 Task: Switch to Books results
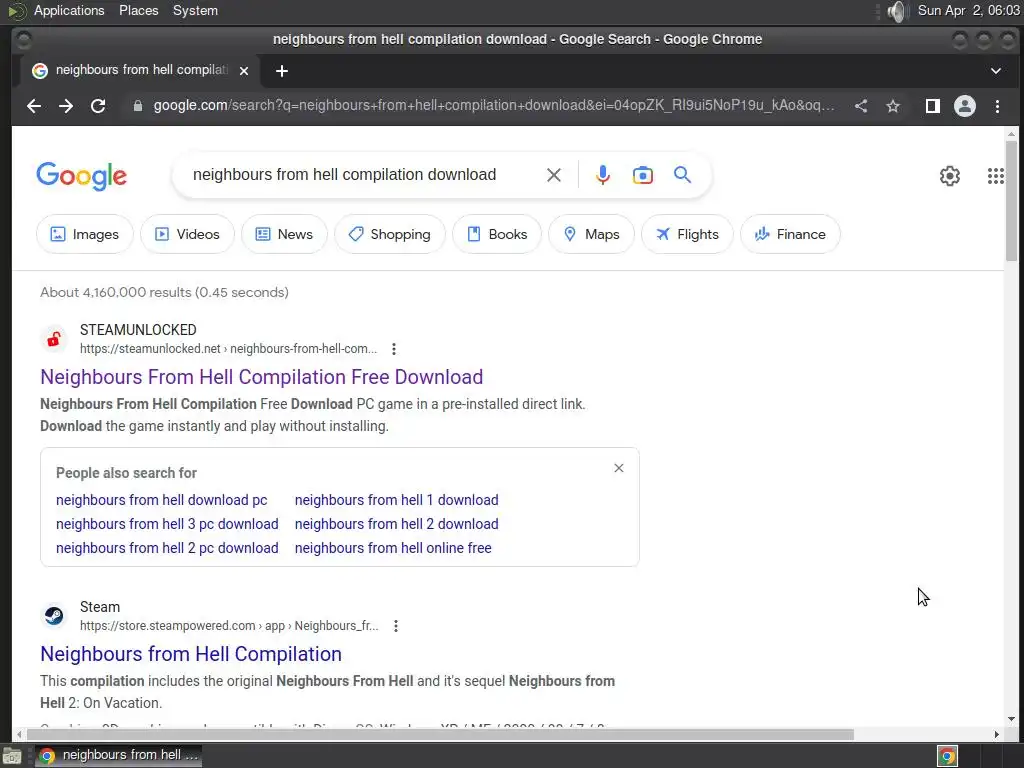click(x=497, y=234)
